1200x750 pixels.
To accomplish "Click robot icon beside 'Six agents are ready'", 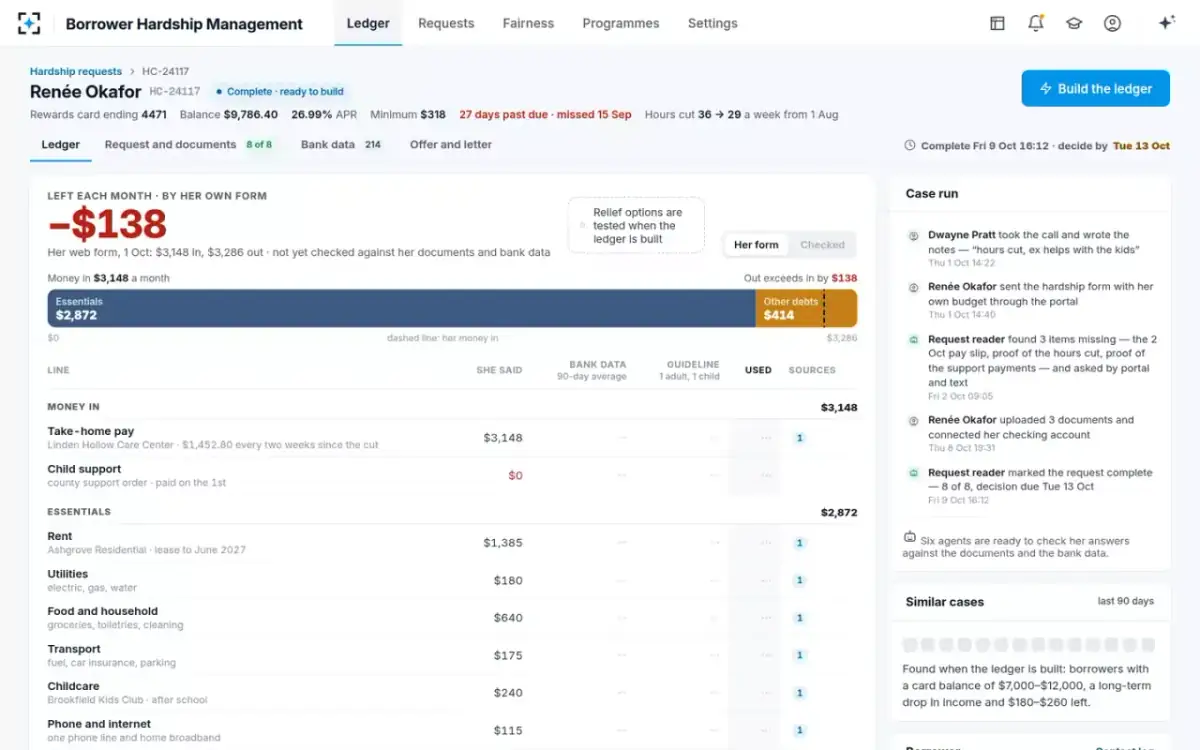I will tap(910, 537).
